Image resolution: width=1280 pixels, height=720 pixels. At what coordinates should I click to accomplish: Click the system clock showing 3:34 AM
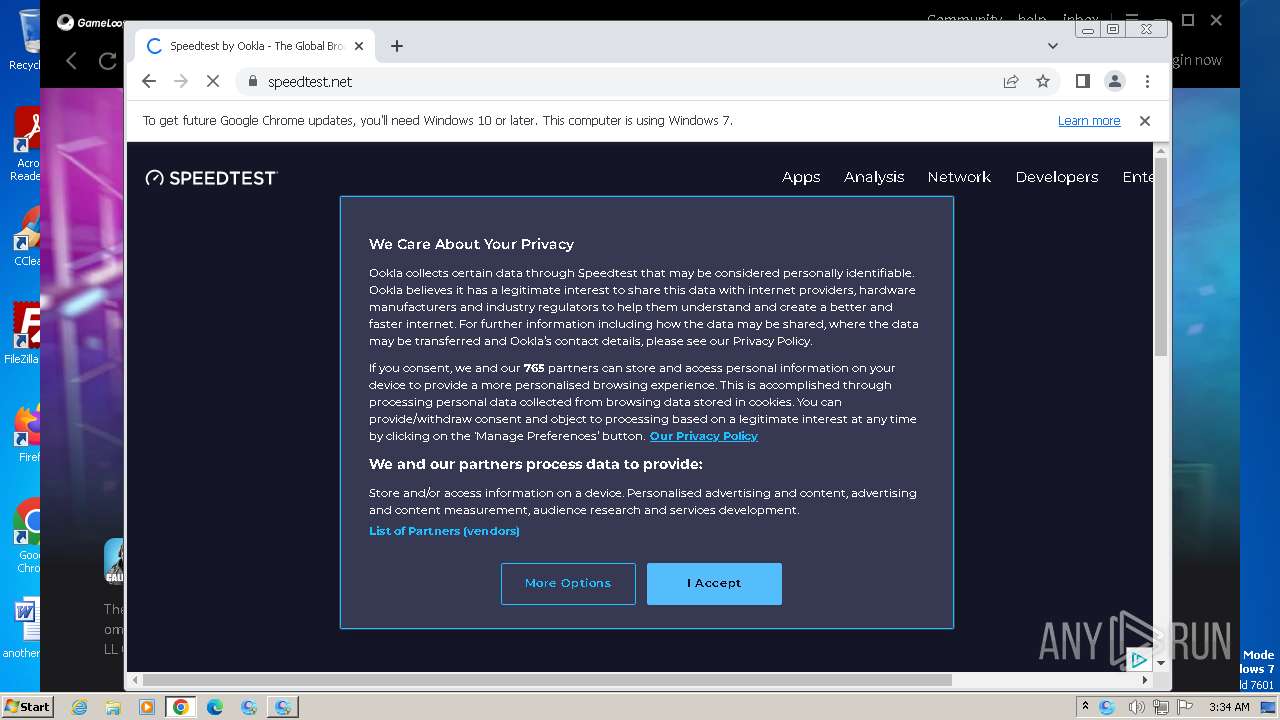(1229, 707)
